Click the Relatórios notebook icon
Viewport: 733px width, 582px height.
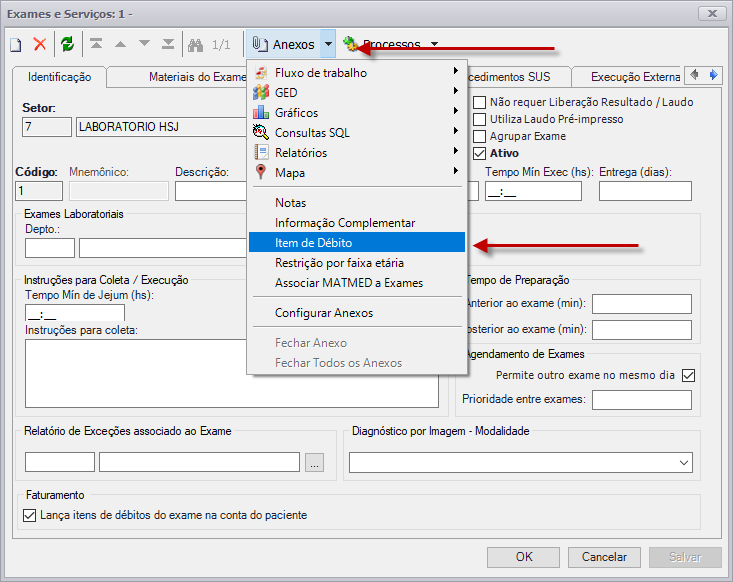pyautogui.click(x=261, y=152)
